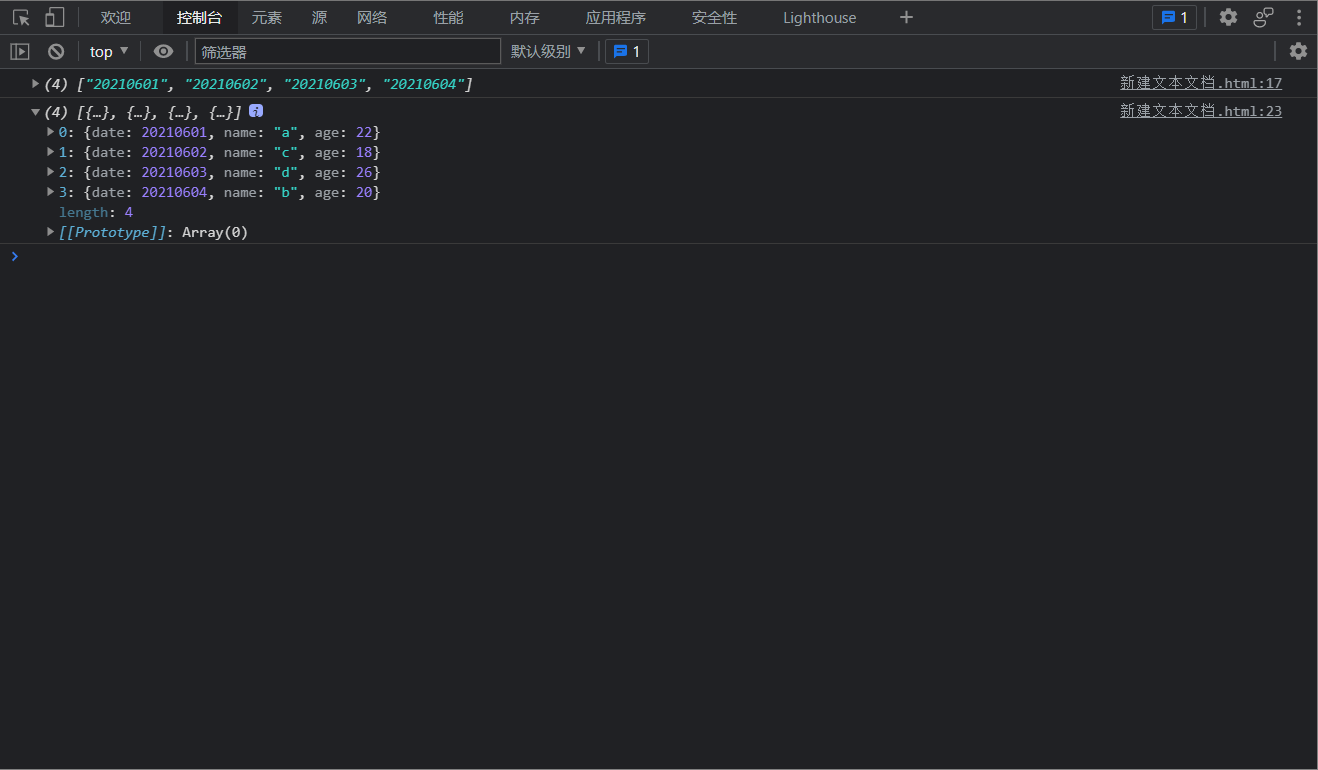Viewport: 1318px width, 770px height.
Task: Expand the [[Prototype]] Array(0) entry
Action: click(51, 232)
